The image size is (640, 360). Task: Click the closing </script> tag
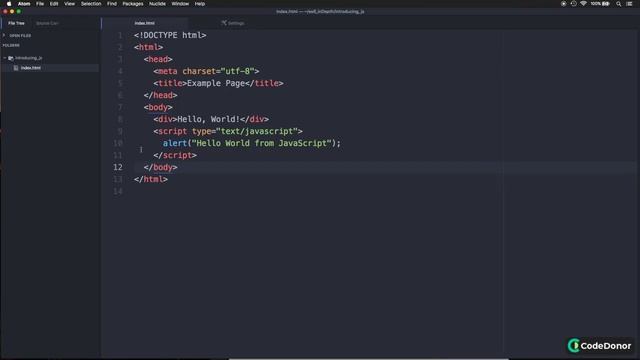pyautogui.click(x=175, y=155)
